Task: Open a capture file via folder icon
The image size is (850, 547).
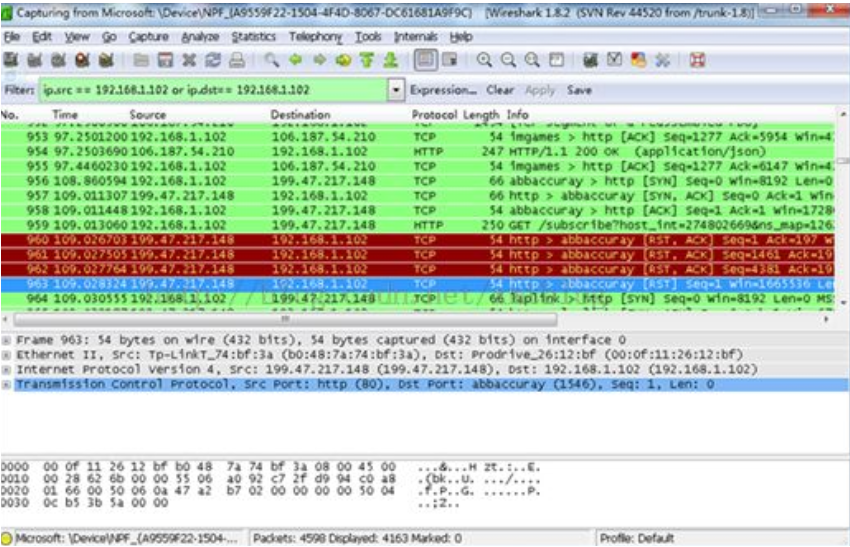Action: click(141, 60)
